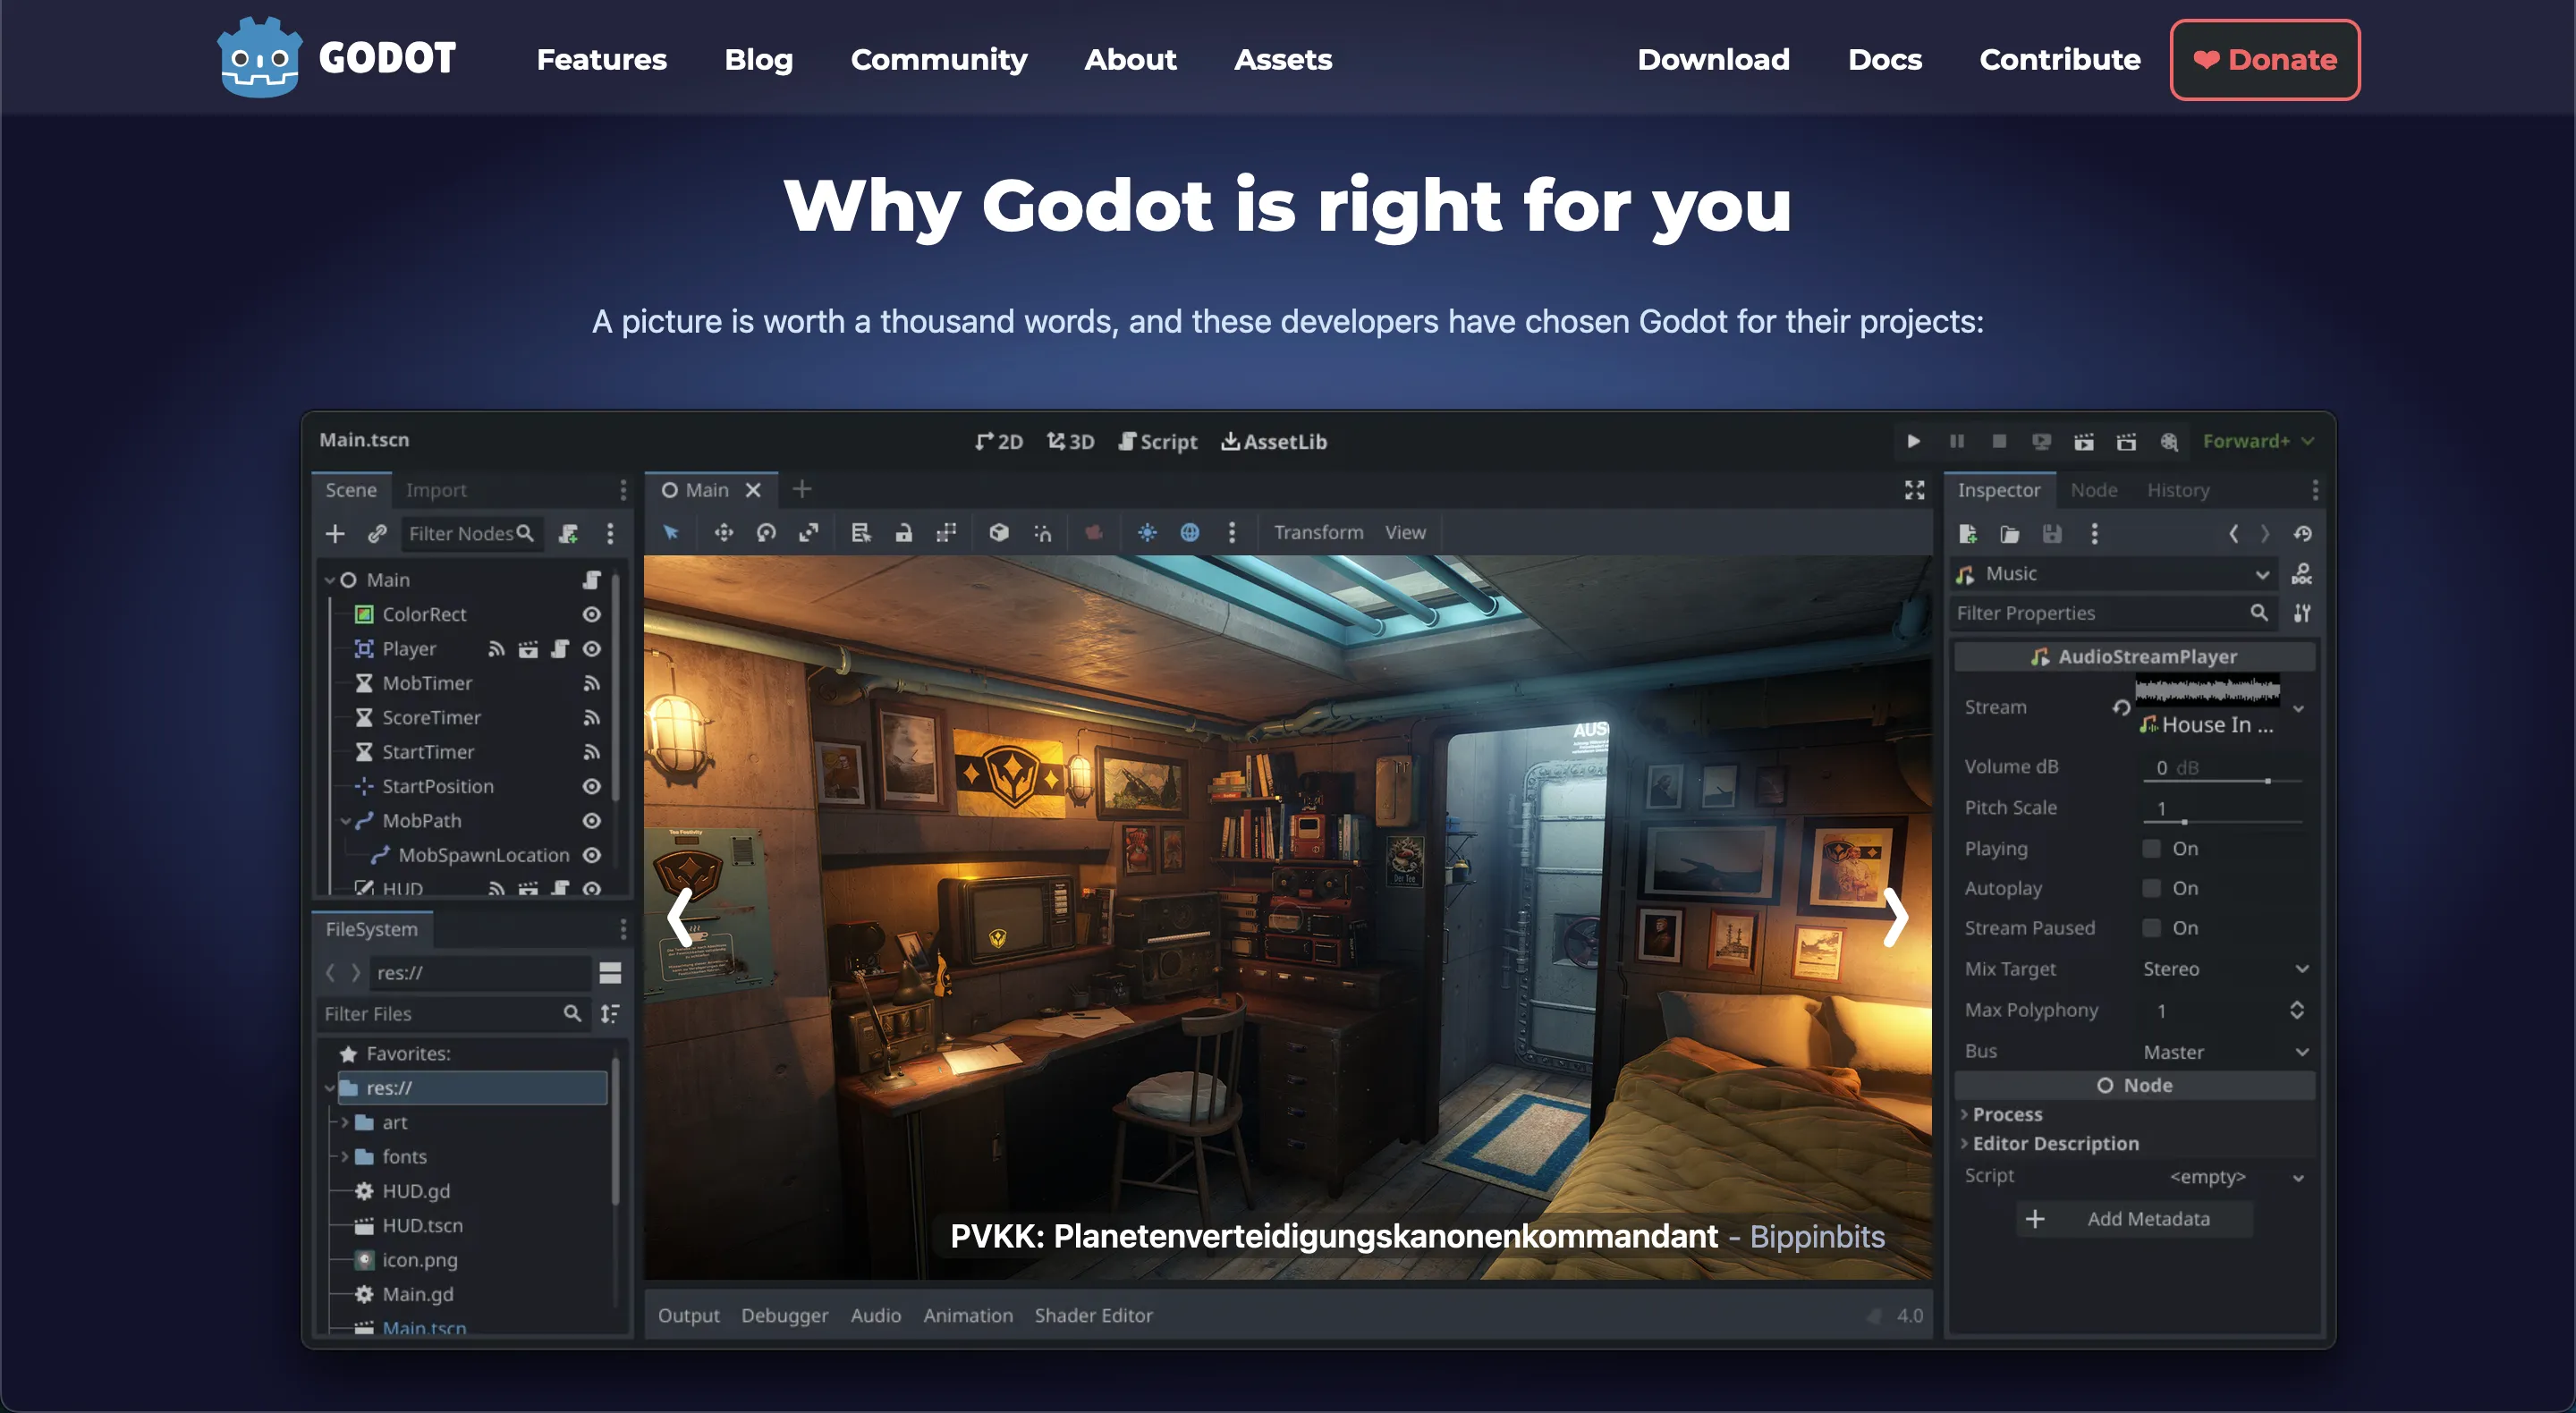Click Add Metadata button
The image size is (2576, 1413).
tap(2135, 1219)
